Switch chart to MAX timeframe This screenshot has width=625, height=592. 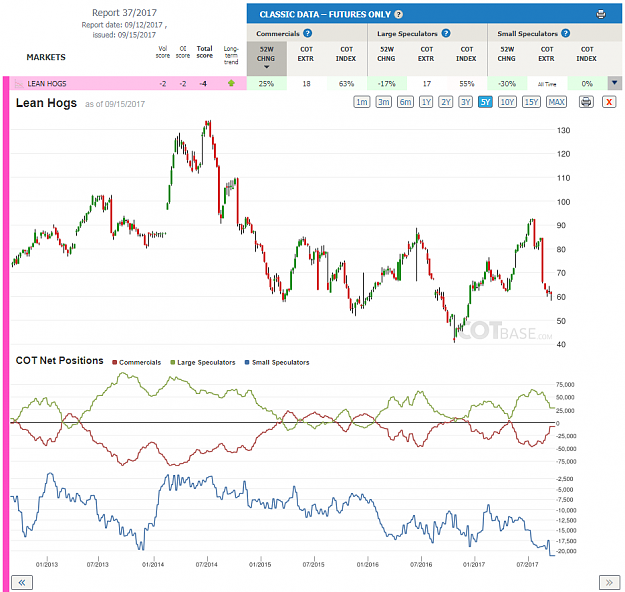tap(556, 102)
